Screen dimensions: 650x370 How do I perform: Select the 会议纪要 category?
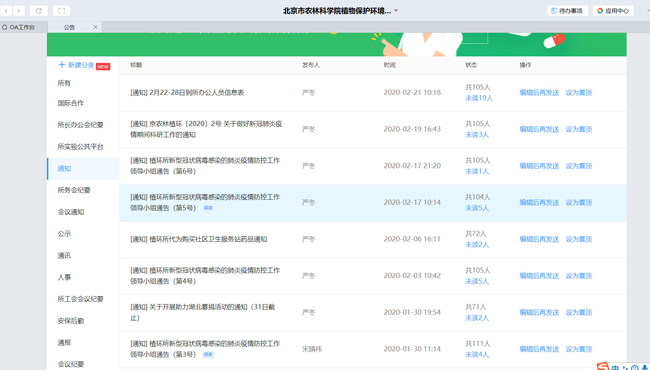pyautogui.click(x=71, y=364)
